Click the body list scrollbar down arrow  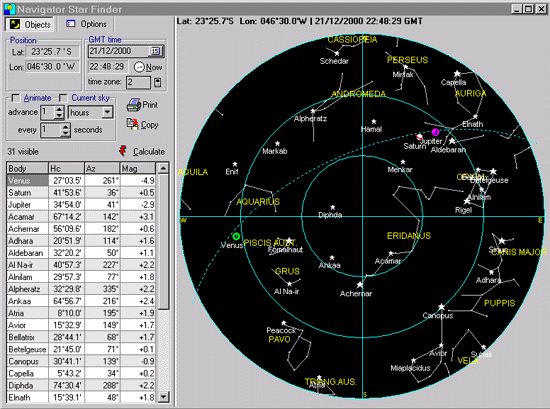(163, 397)
